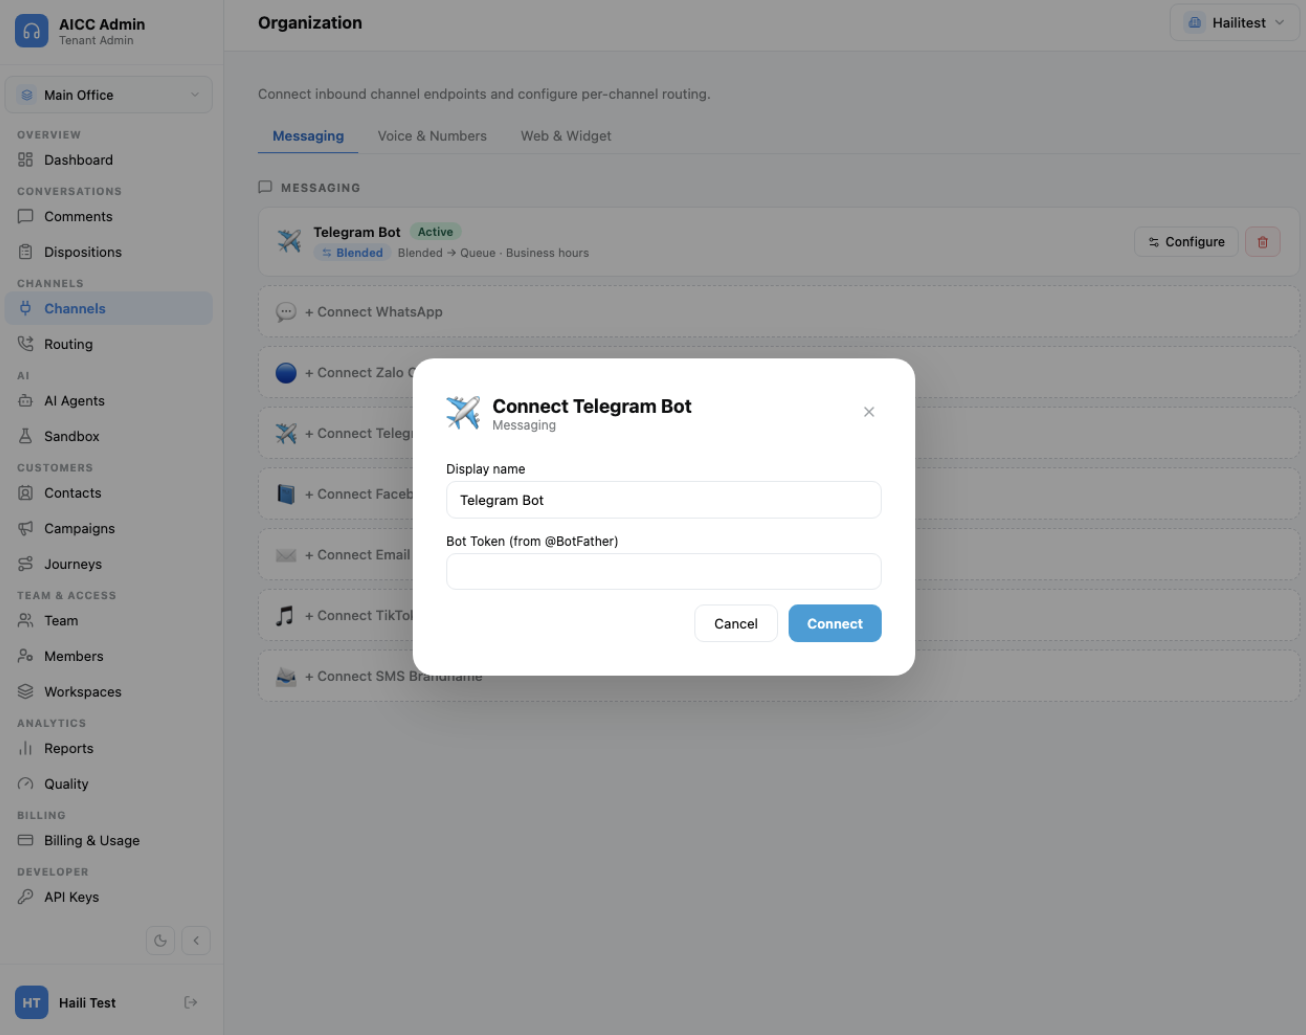Screen dimensions: 1306x1035
Task: Click the Members icon in the sidebar
Action: point(26,656)
